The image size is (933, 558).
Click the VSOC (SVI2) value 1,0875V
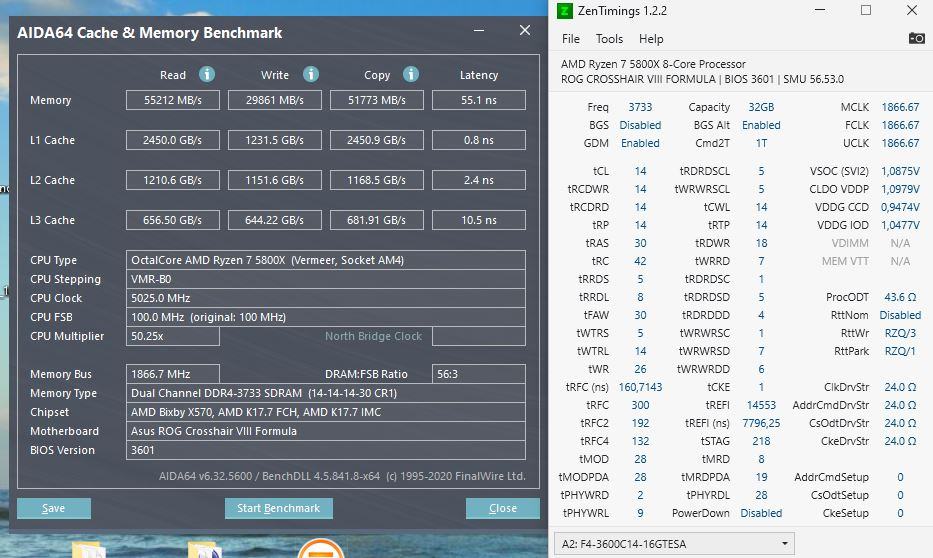900,171
